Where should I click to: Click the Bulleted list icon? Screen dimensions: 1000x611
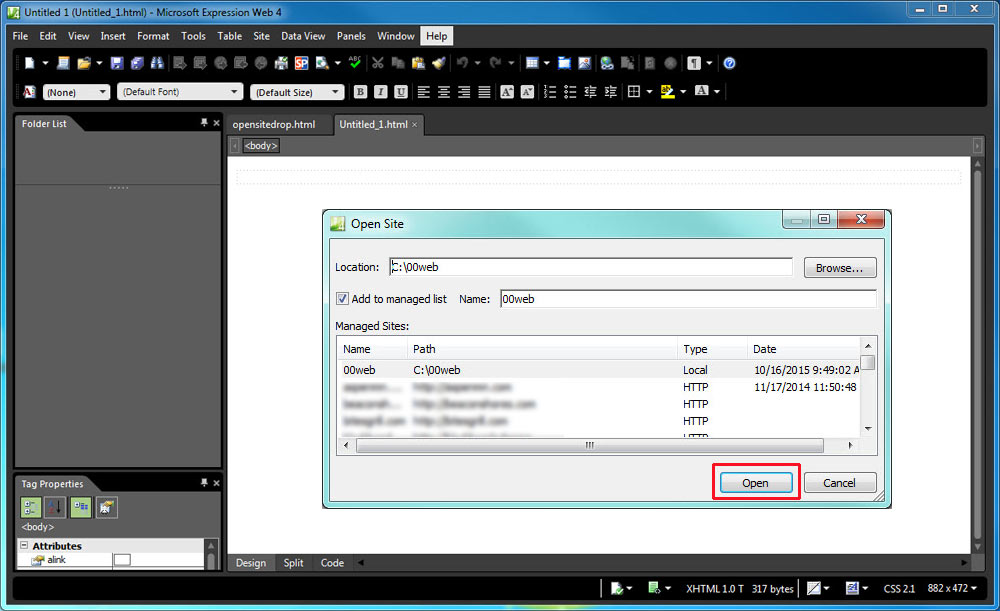(x=570, y=92)
